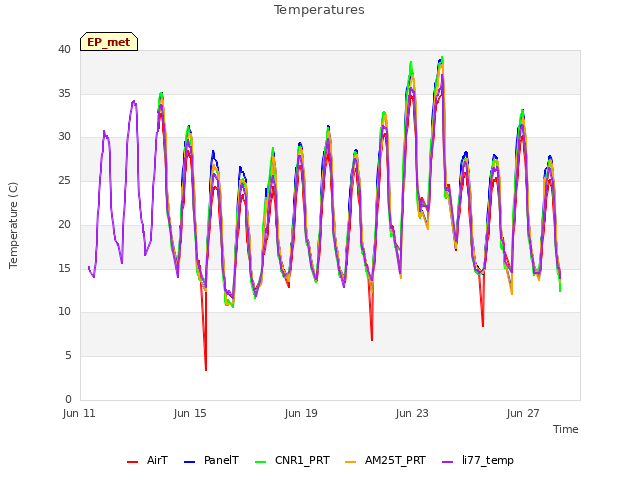The width and height of the screenshot is (640, 480).
Task: Toggle the PanelT legend entry
Action: tap(211, 461)
